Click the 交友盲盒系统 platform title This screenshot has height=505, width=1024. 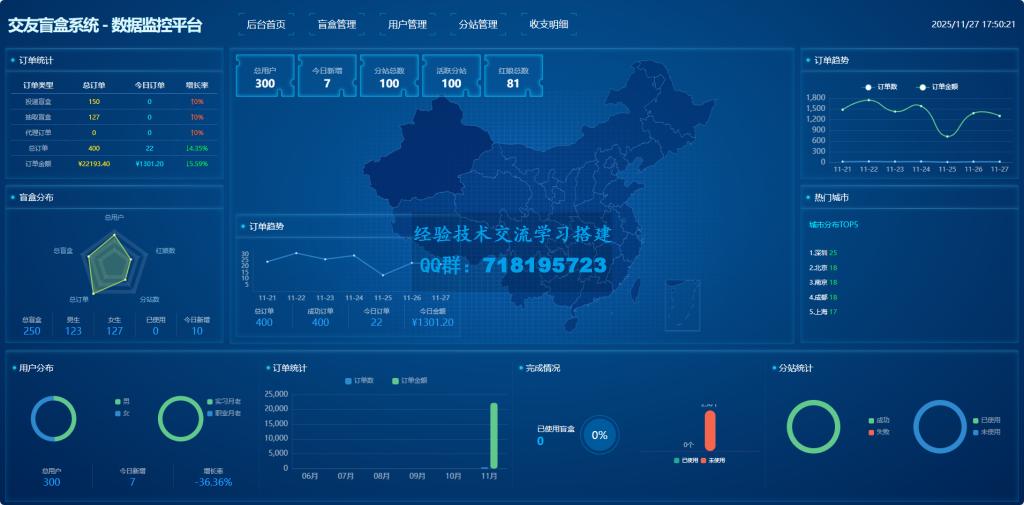[x=105, y=25]
